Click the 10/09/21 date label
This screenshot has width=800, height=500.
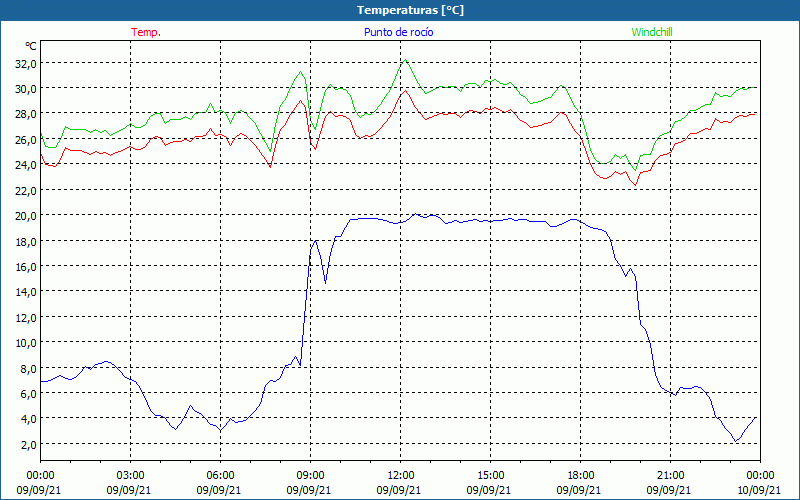coord(759,490)
